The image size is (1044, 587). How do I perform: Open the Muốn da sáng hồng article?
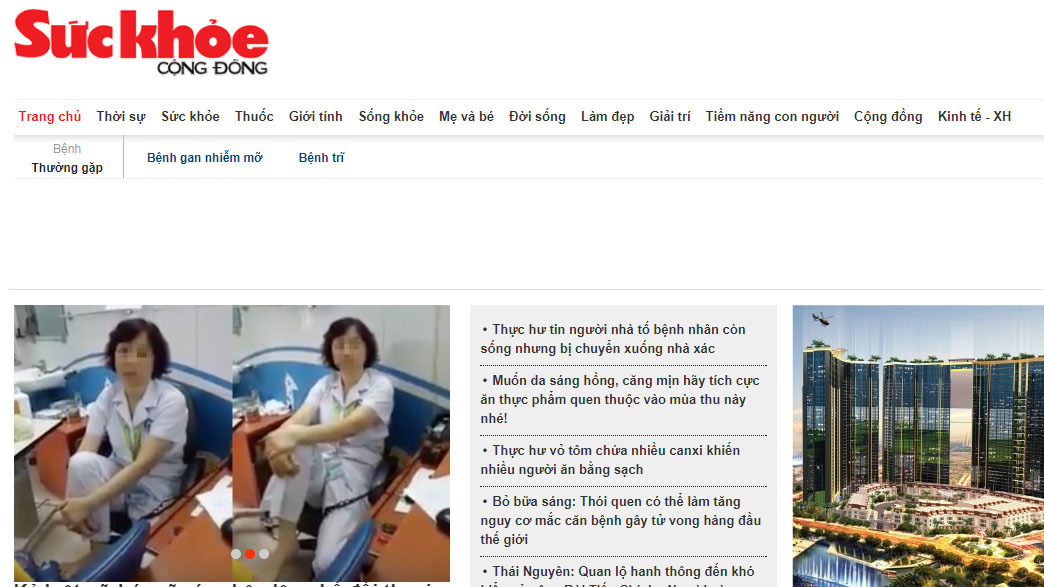click(x=620, y=399)
